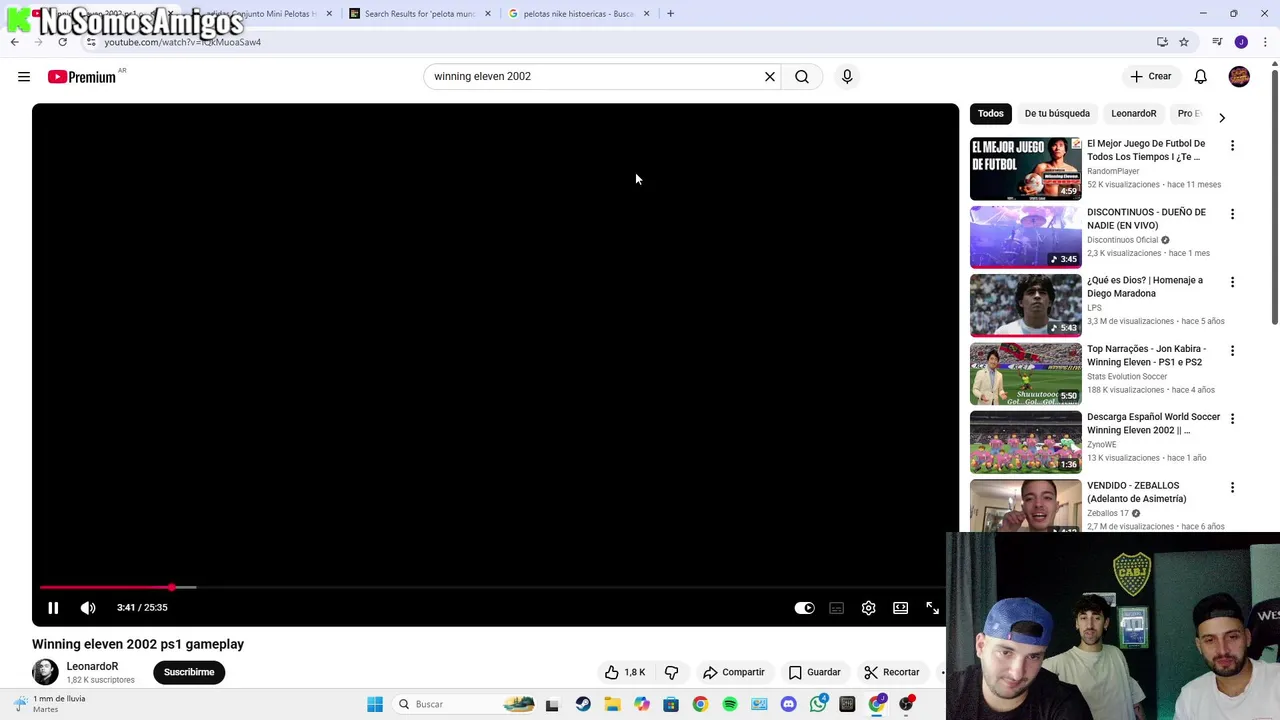1280x720 pixels.
Task: Open Spotify from the taskbar
Action: (730, 704)
